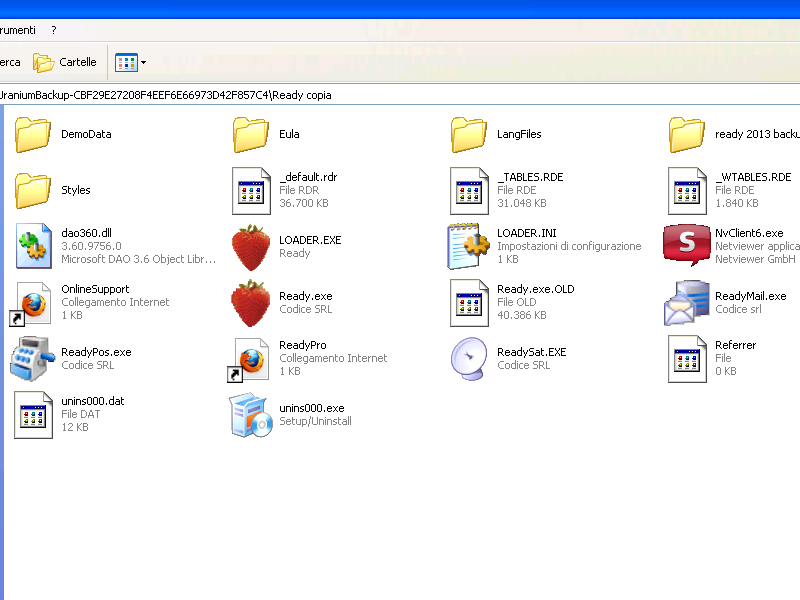Select the OnlineSupport Firefox shortcut icon

click(31, 304)
